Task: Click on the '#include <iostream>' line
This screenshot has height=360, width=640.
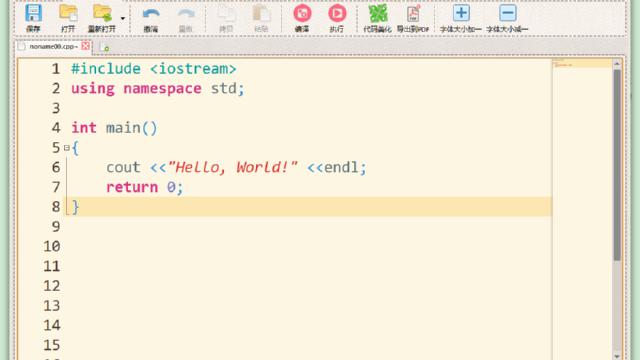Action: click(x=153, y=69)
